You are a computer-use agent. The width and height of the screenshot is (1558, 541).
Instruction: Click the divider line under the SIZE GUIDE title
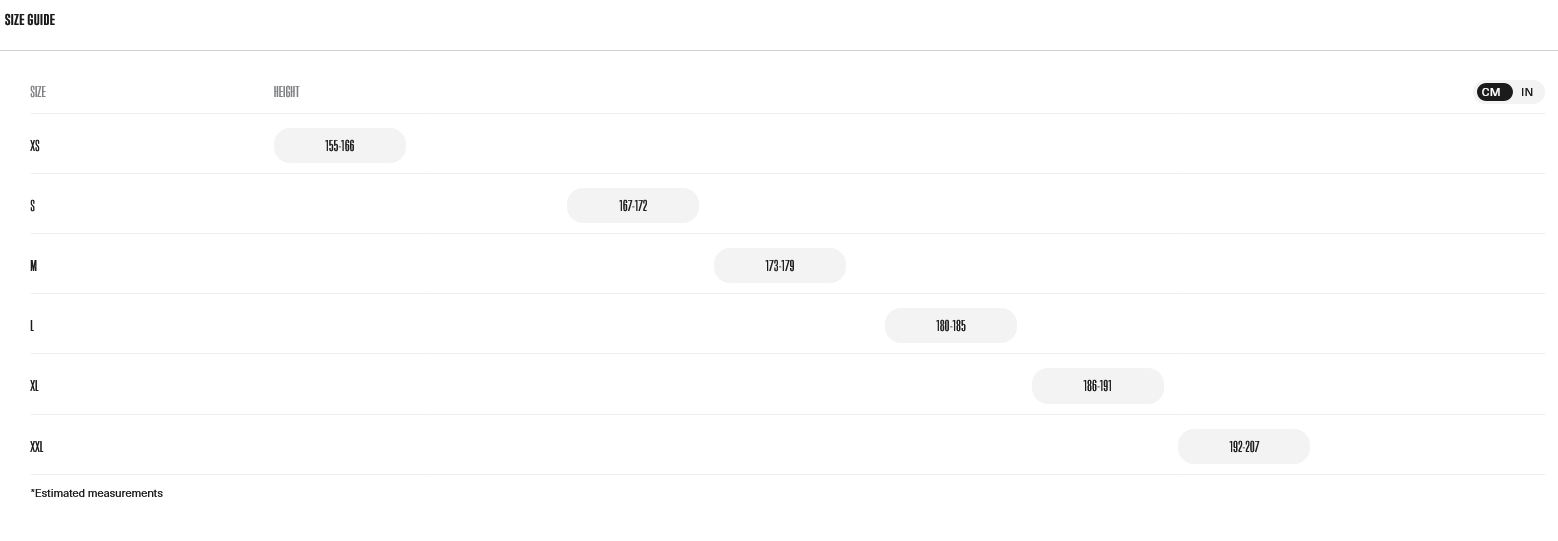pyautogui.click(x=779, y=50)
